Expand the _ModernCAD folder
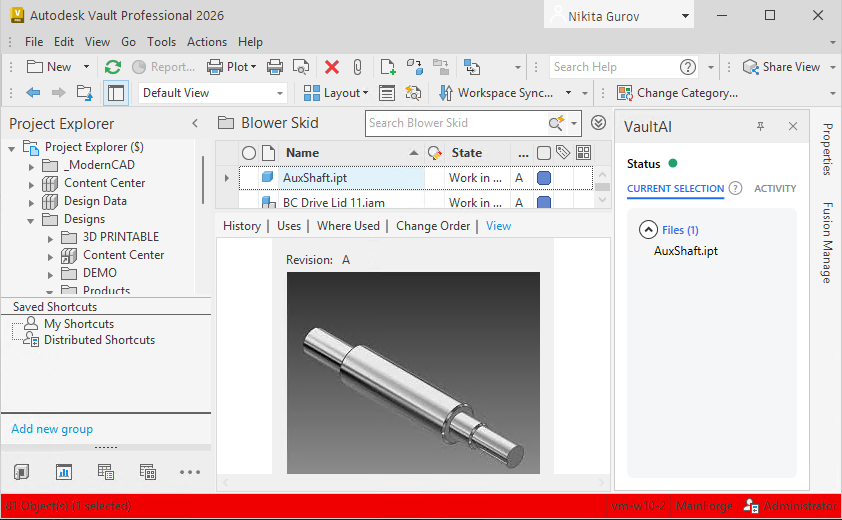 point(31,167)
